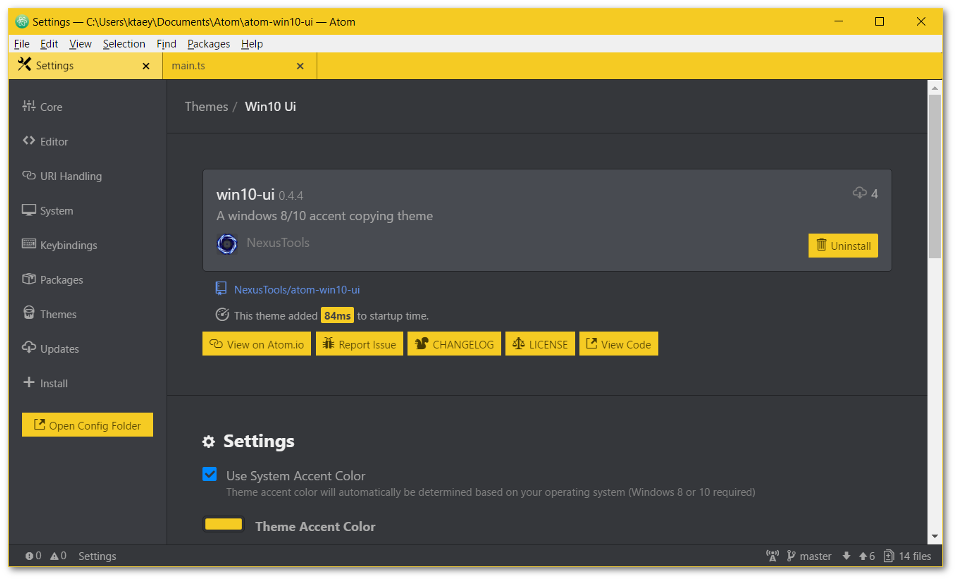
Task: Click View on Atom.io button
Action: pyautogui.click(x=256, y=344)
